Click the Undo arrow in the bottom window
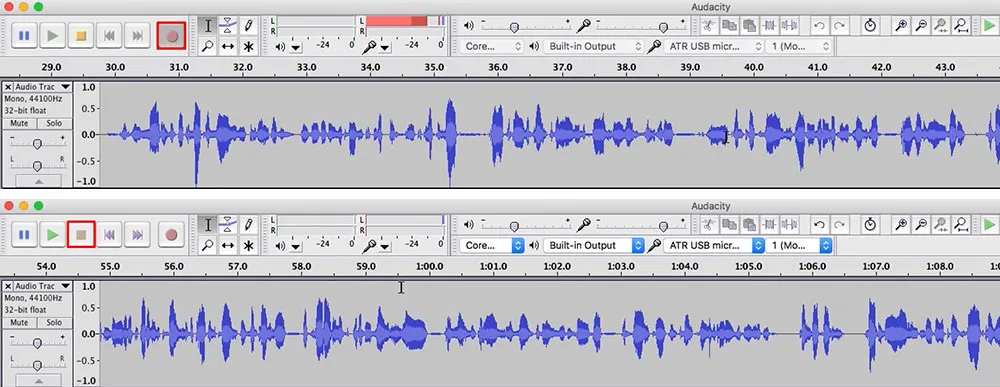1000x387 pixels. (x=820, y=225)
